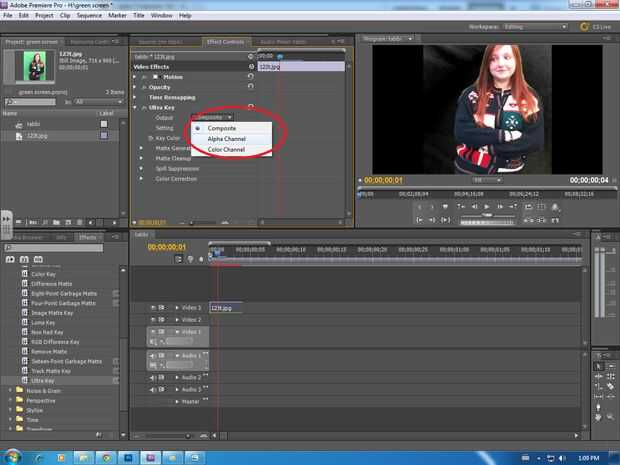Reset the Motion effect
This screenshot has height=465, width=620.
pyautogui.click(x=251, y=76)
